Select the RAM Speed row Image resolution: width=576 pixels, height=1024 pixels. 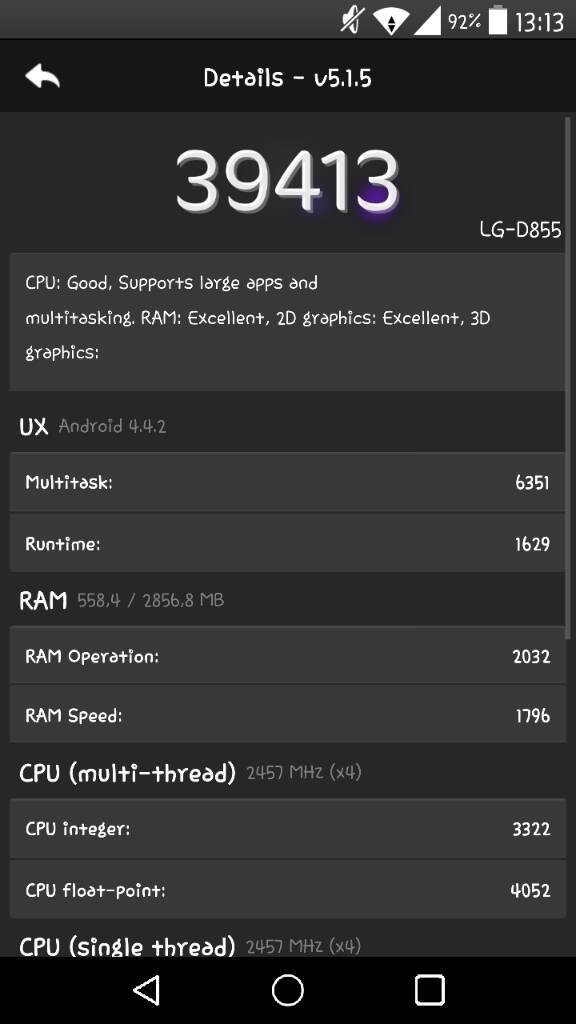point(287,715)
